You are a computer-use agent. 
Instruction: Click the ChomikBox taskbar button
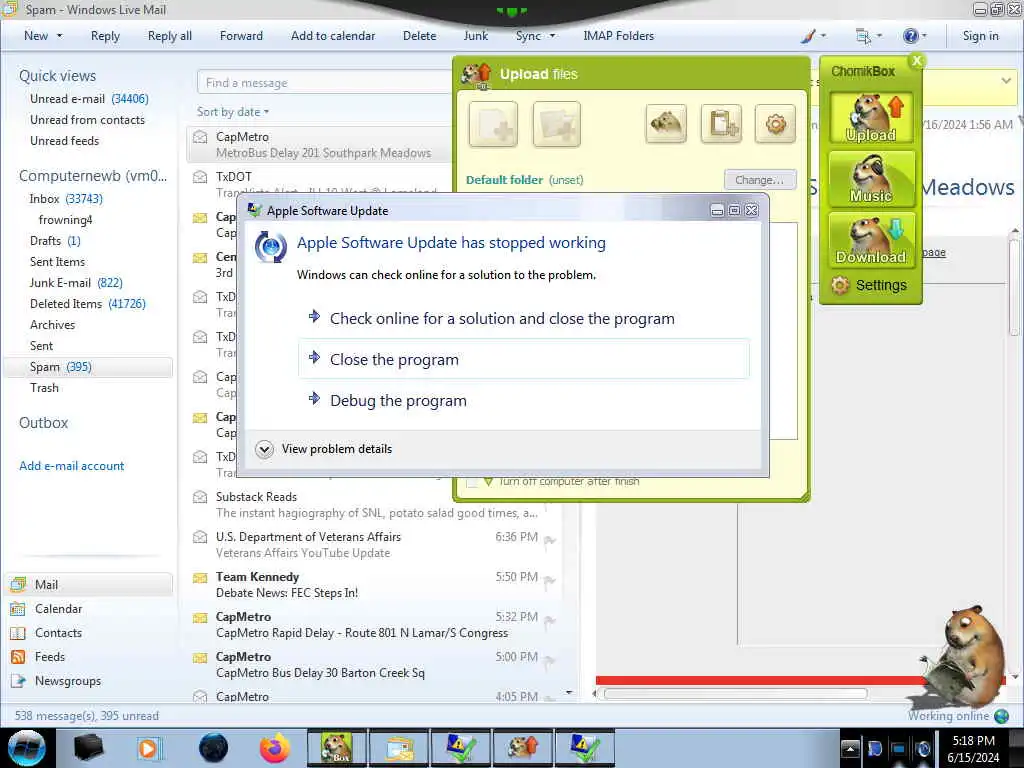coord(337,748)
